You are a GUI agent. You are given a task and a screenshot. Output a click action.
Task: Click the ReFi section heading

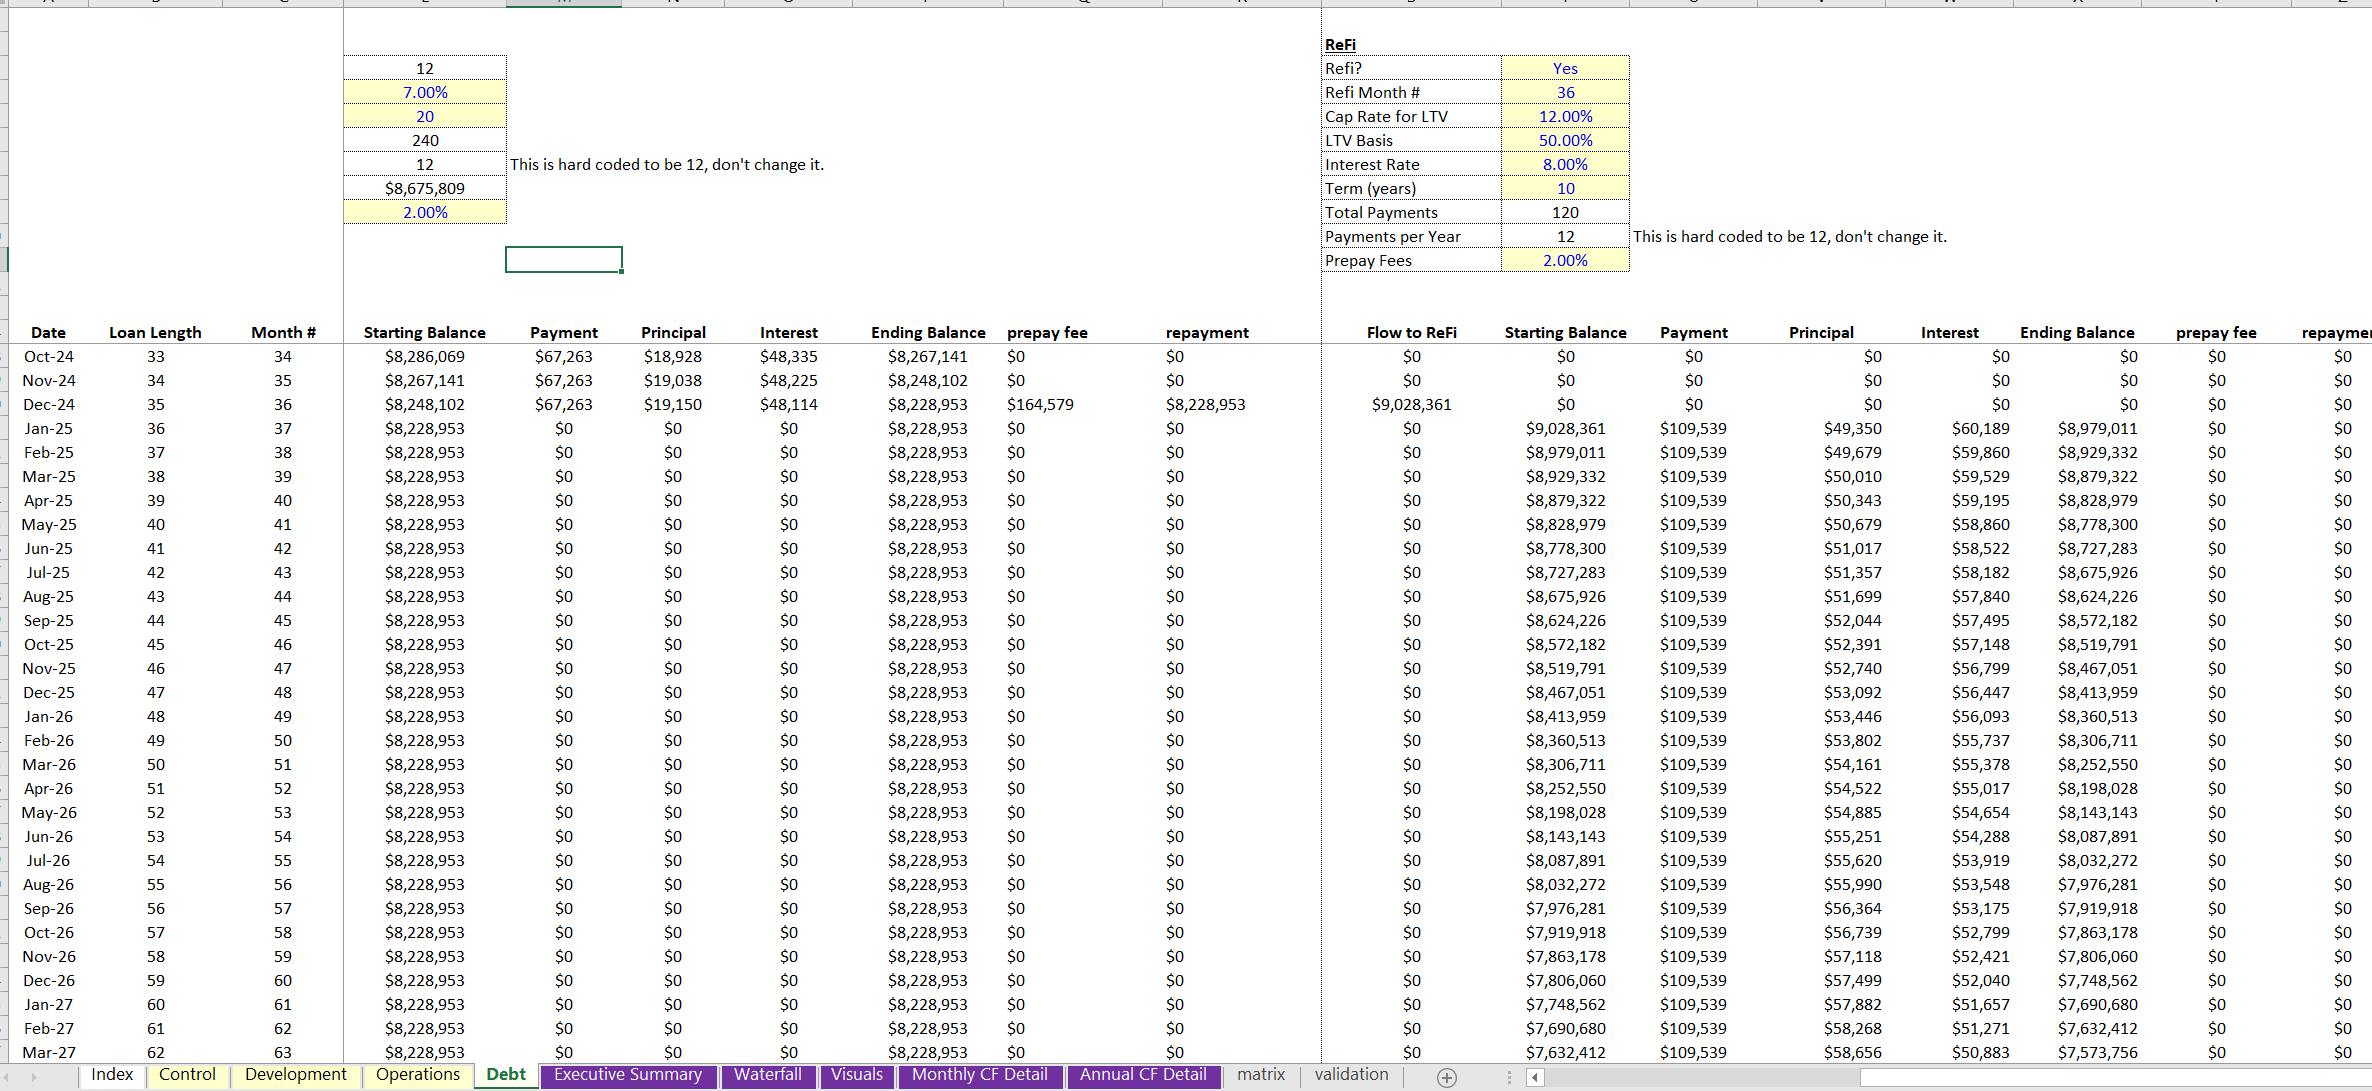pos(1340,44)
